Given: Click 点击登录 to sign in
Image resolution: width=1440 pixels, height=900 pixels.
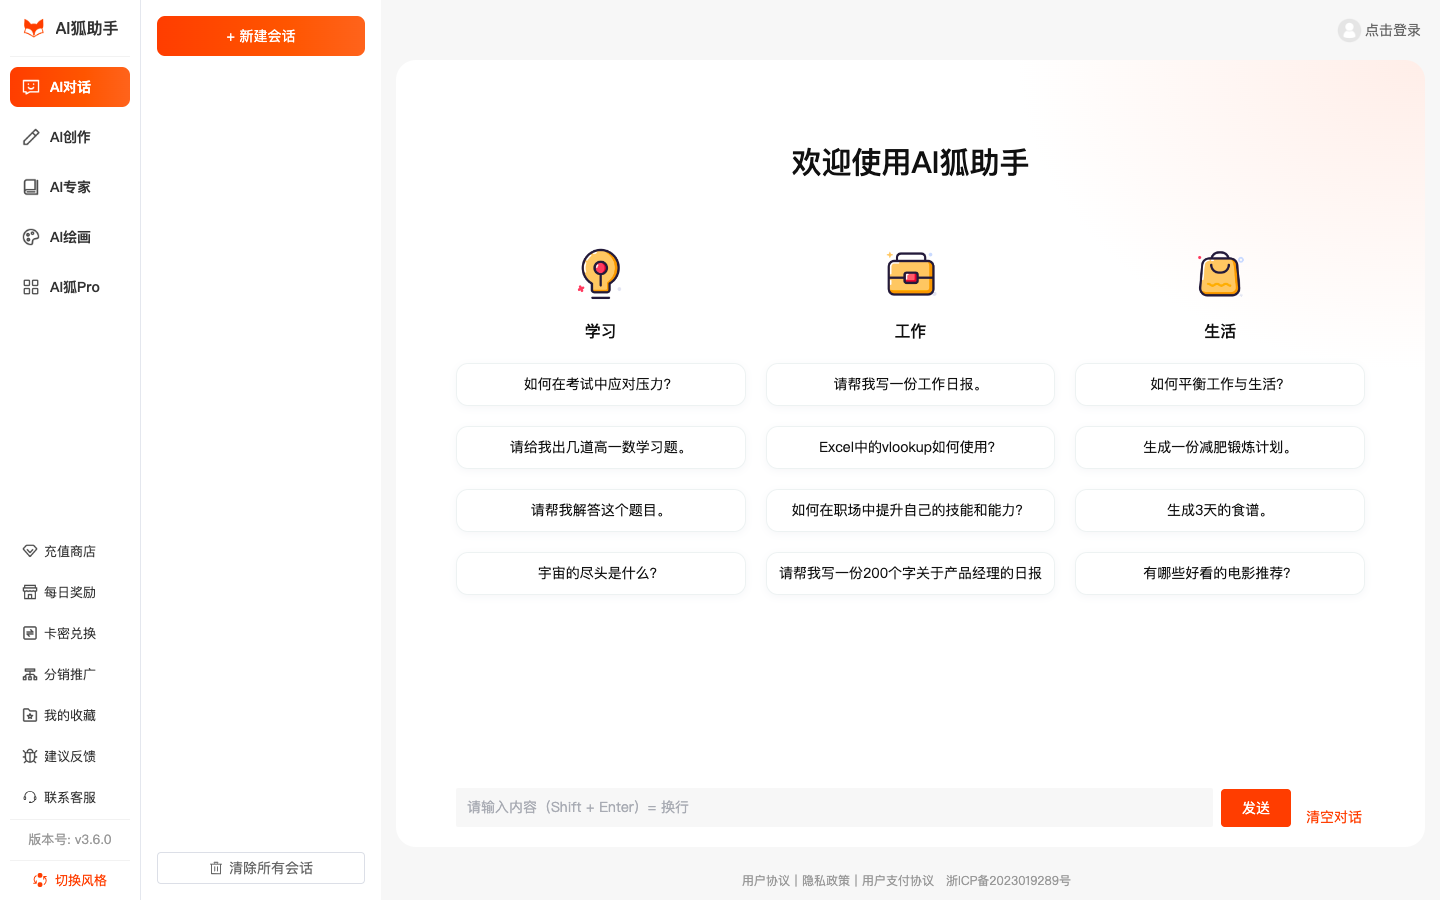Looking at the screenshot, I should pos(1393,30).
